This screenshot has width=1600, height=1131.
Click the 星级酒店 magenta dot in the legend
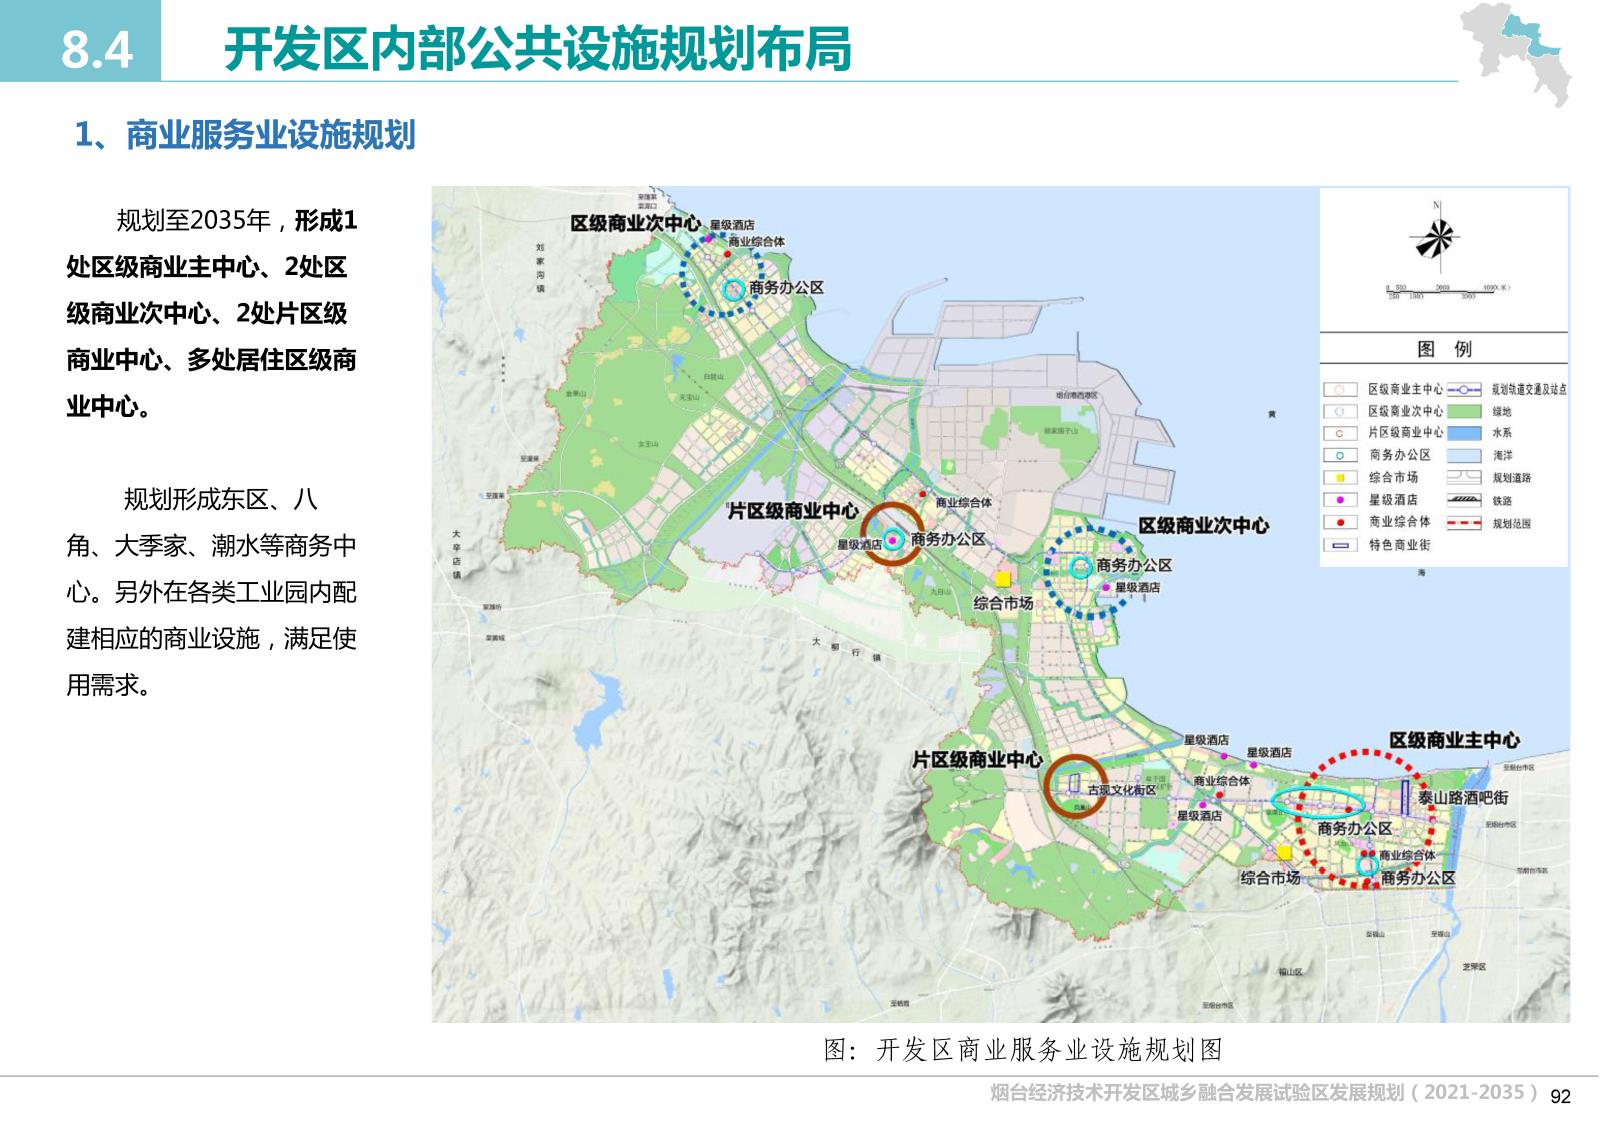coord(1339,500)
